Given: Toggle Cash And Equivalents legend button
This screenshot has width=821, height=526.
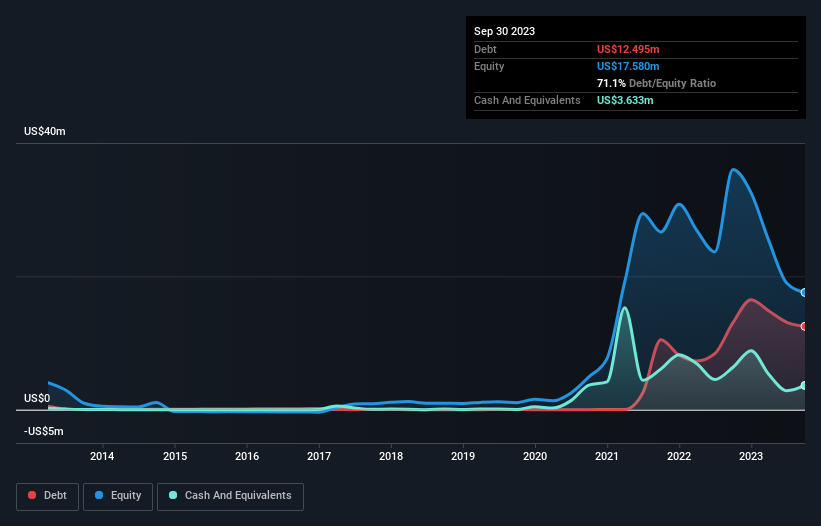Looking at the screenshot, I should click(x=230, y=496).
